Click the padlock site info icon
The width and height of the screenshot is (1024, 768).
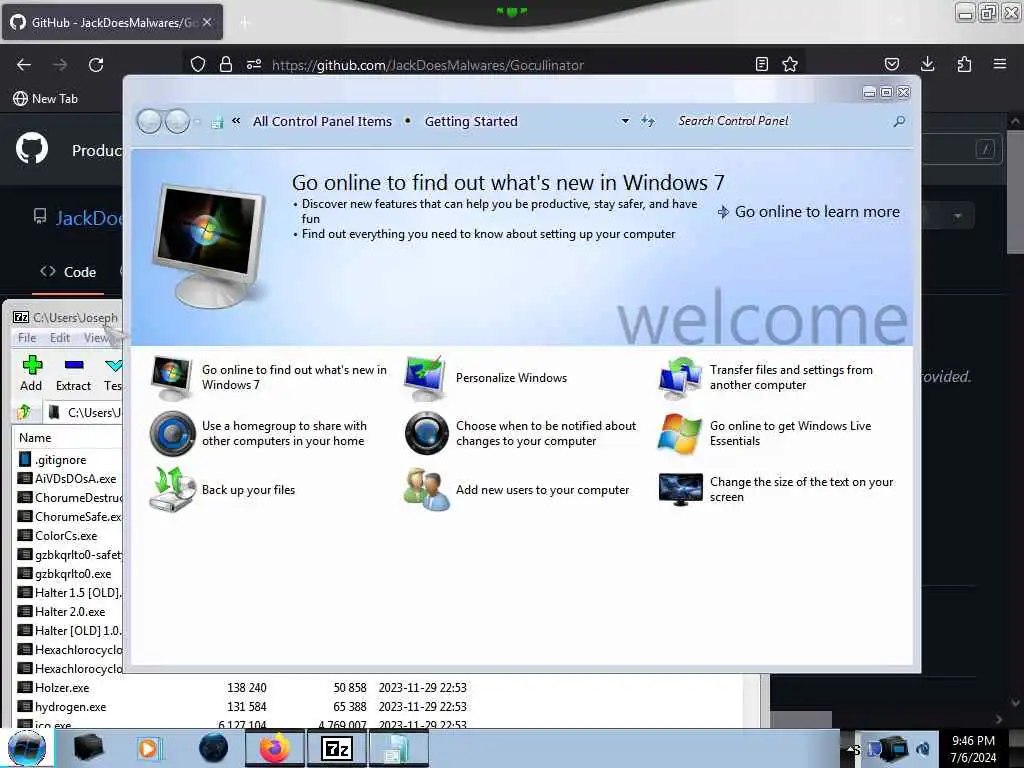click(x=226, y=64)
